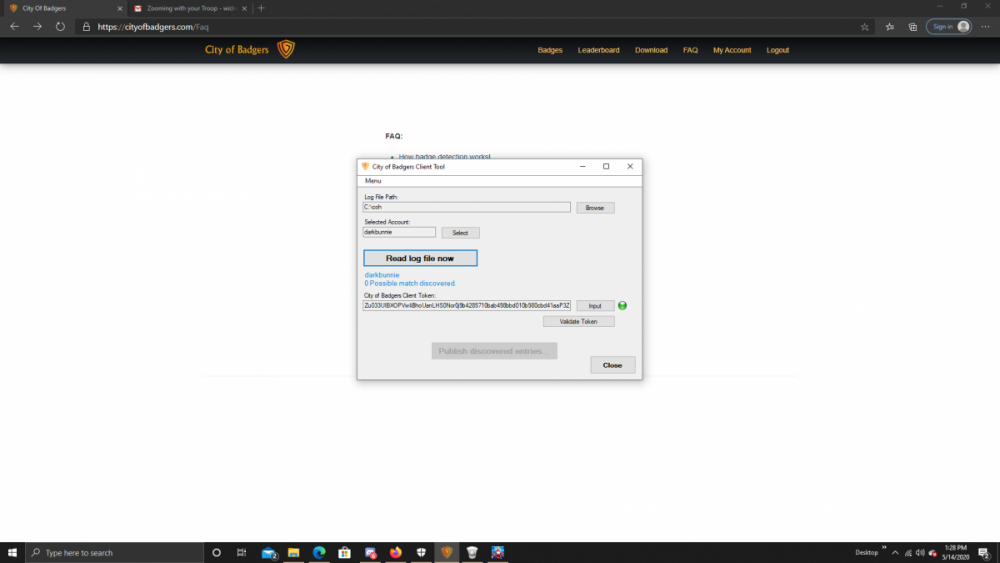Click the Log File Path field
This screenshot has width=1000, height=563.
[x=466, y=207]
